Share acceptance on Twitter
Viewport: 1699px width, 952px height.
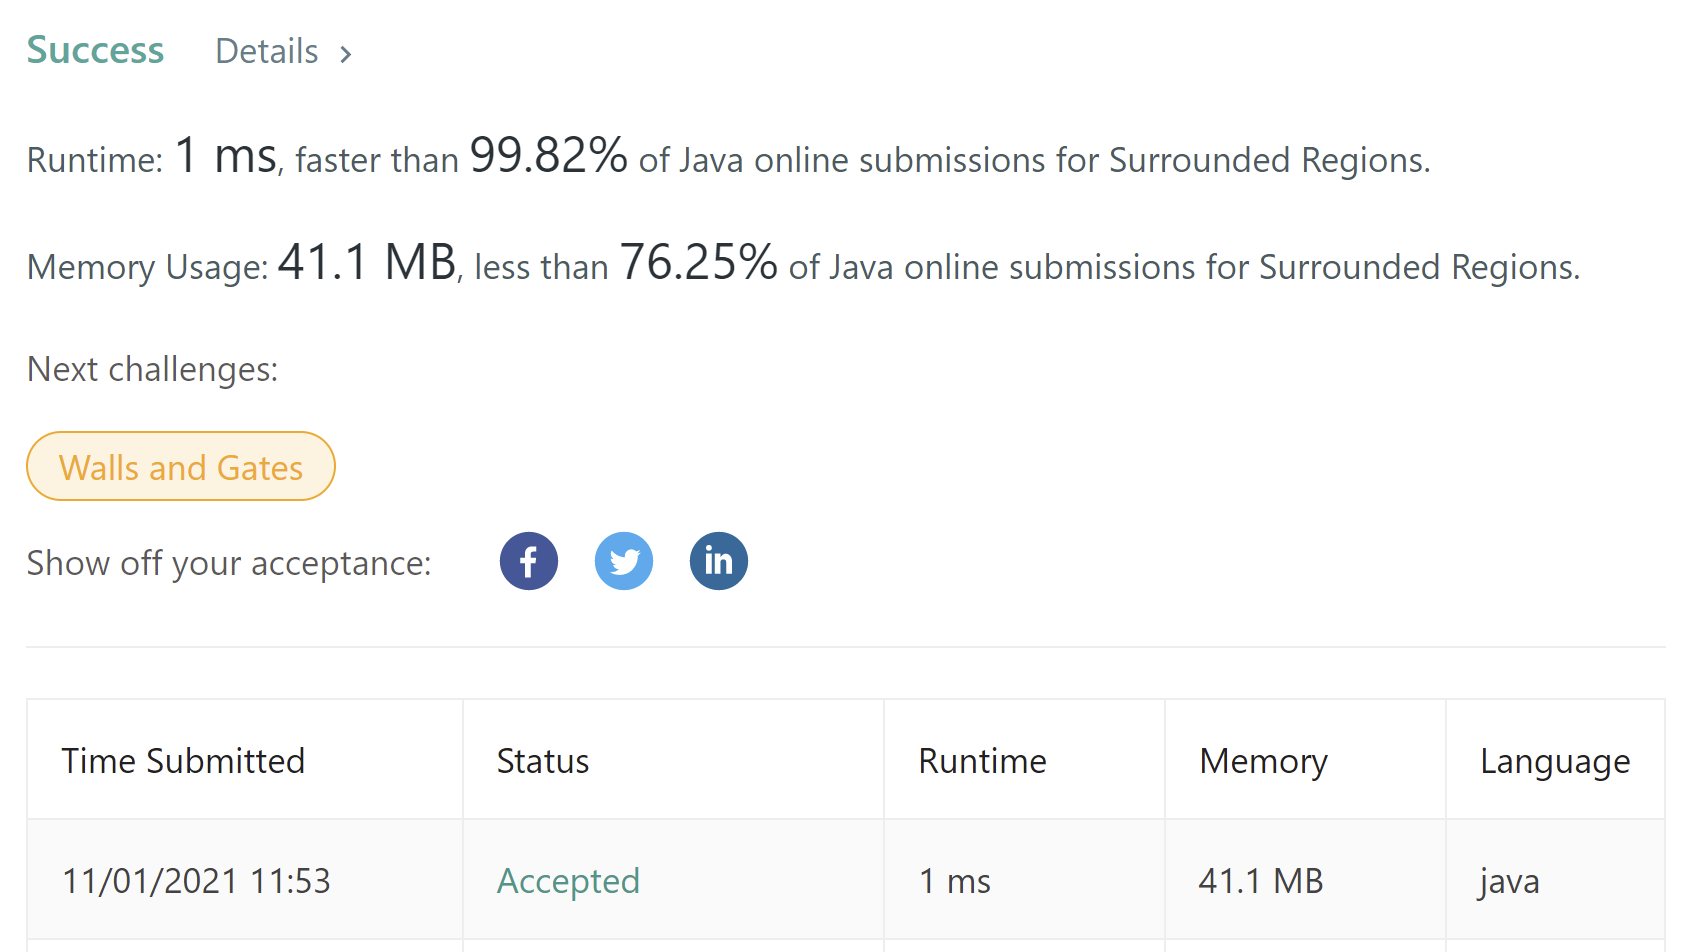(x=623, y=561)
